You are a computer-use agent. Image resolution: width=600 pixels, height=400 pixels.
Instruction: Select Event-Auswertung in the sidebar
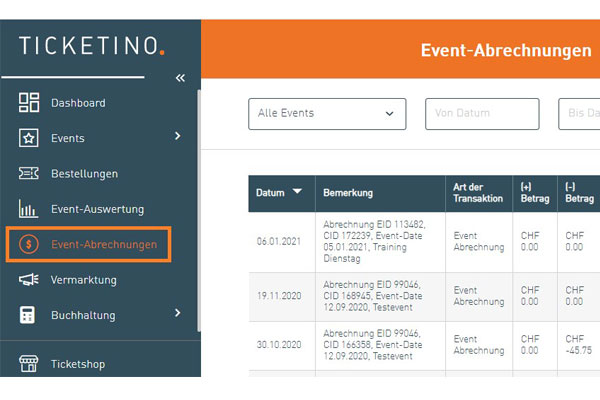tap(97, 209)
